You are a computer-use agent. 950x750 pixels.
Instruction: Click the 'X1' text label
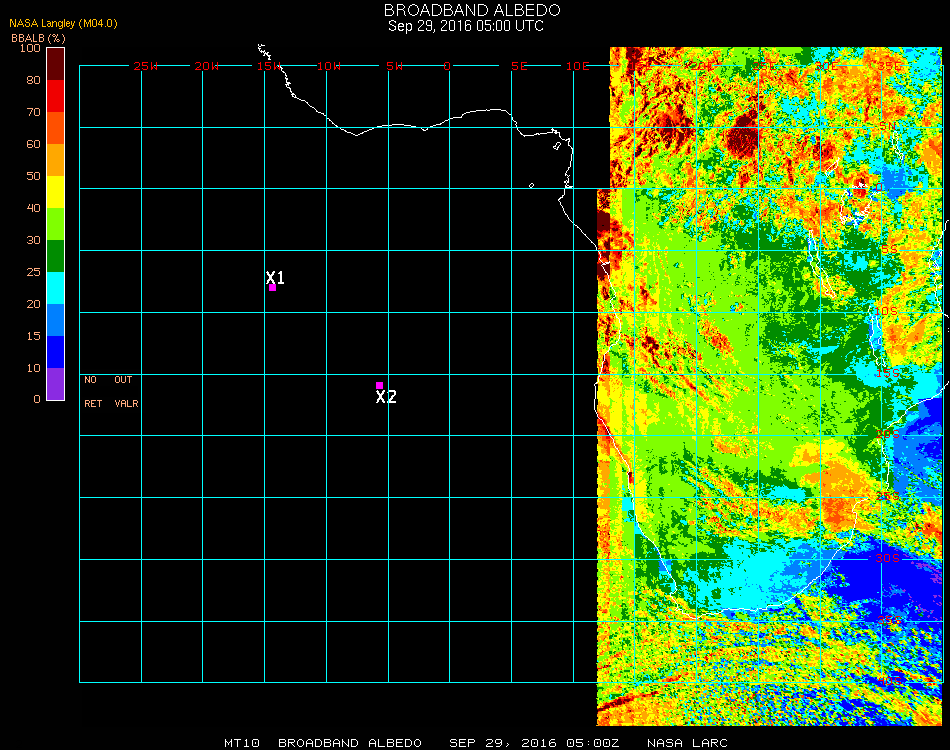(x=275, y=277)
